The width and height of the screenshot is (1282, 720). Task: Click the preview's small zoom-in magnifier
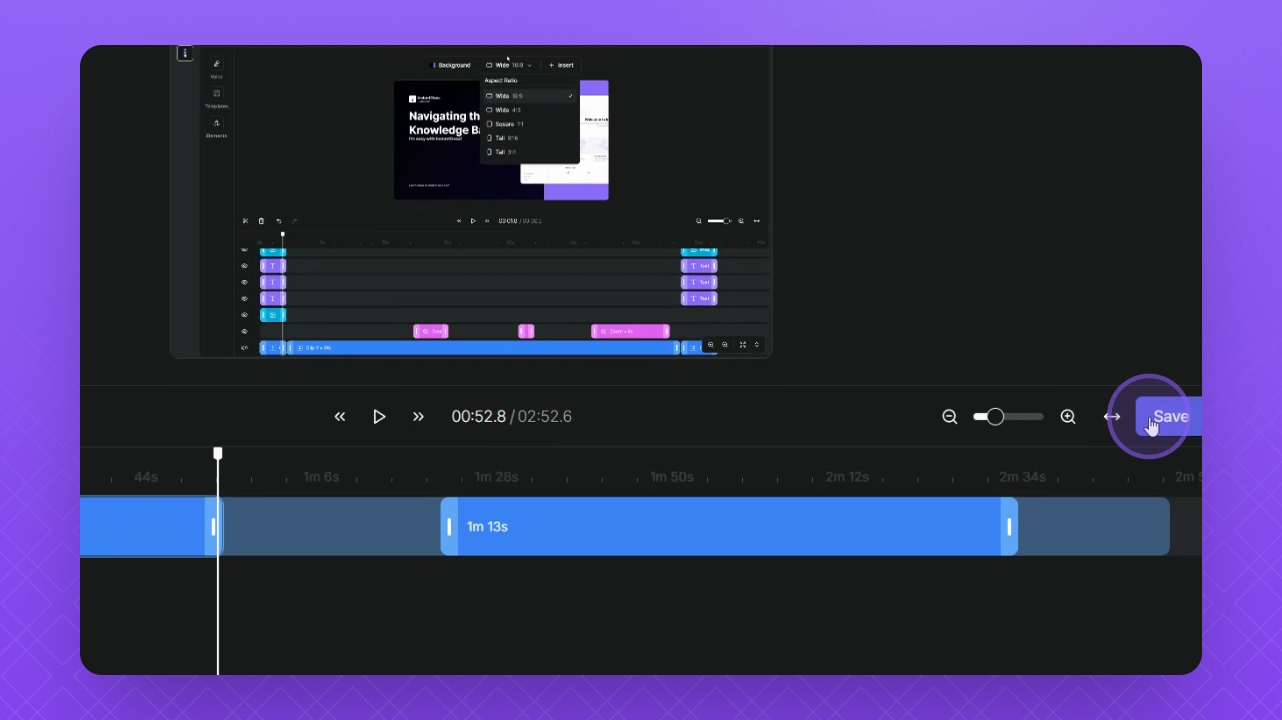coord(741,221)
